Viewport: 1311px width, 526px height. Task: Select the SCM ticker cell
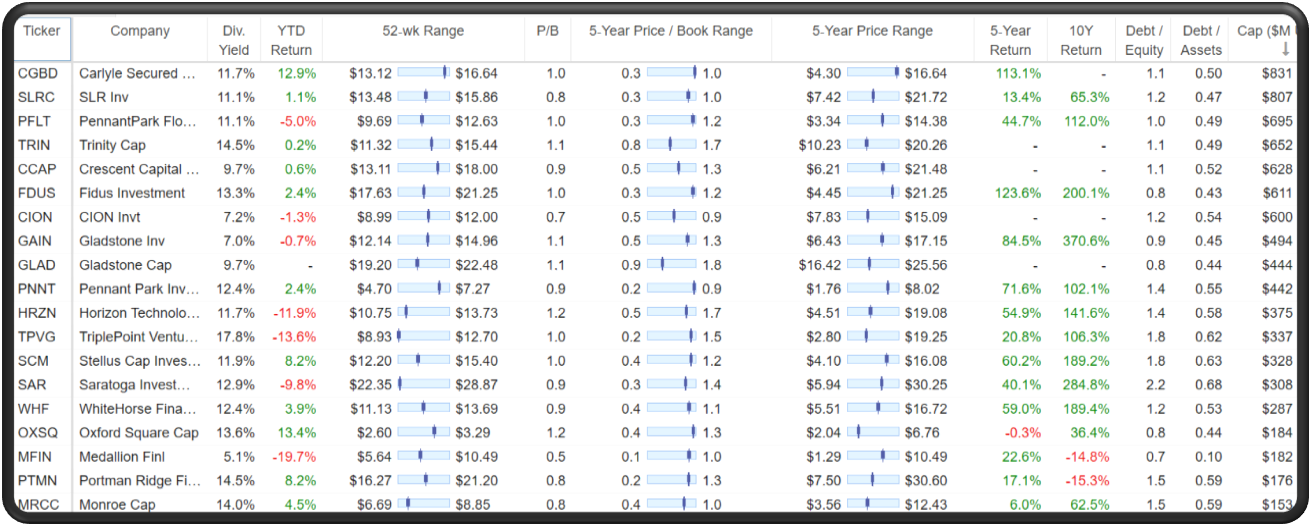click(33, 361)
